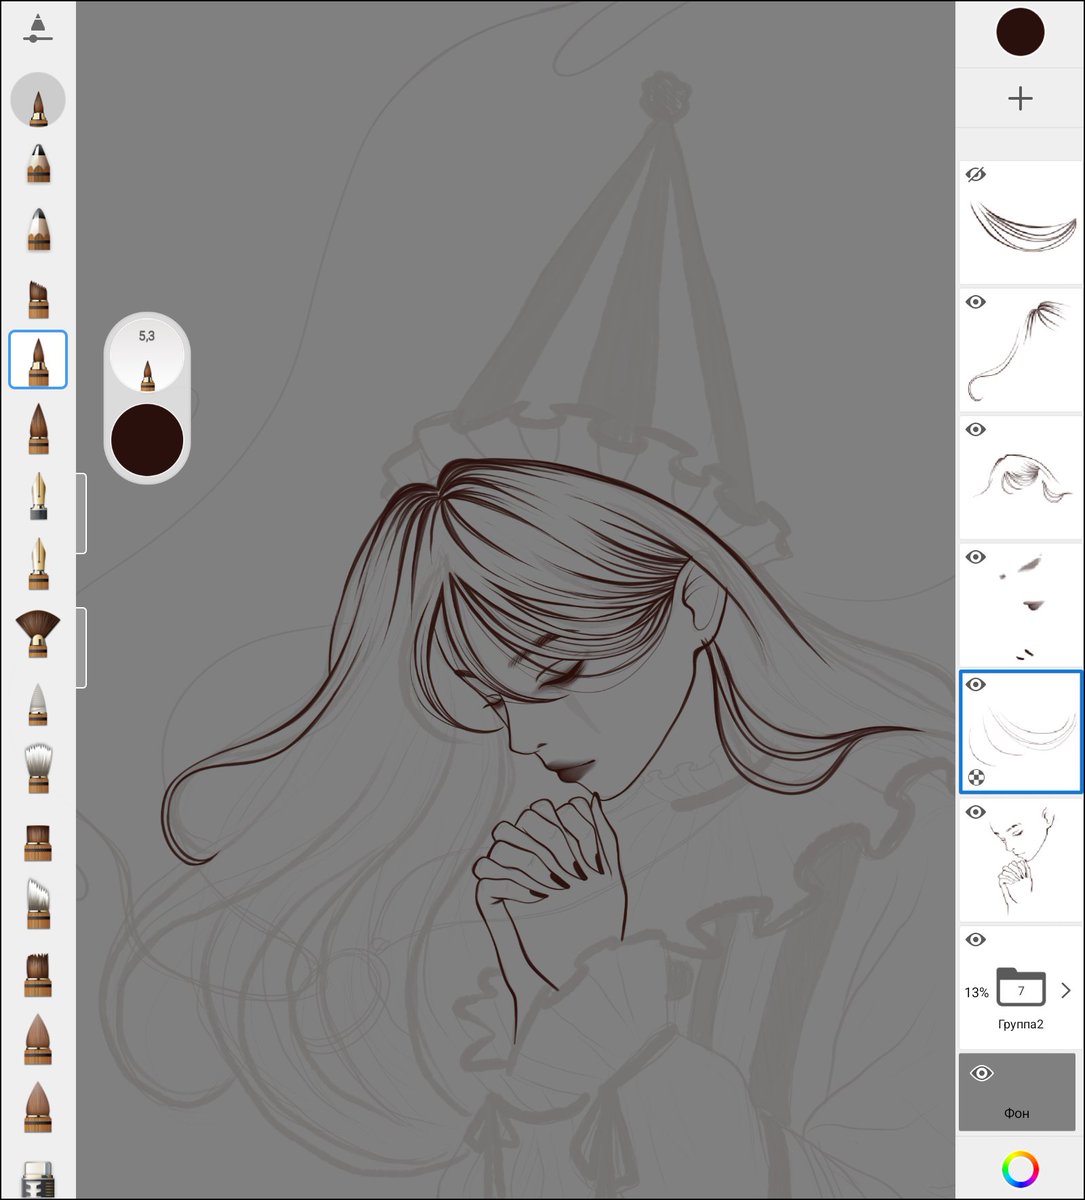Hide the hair bangs layer

coord(976,429)
